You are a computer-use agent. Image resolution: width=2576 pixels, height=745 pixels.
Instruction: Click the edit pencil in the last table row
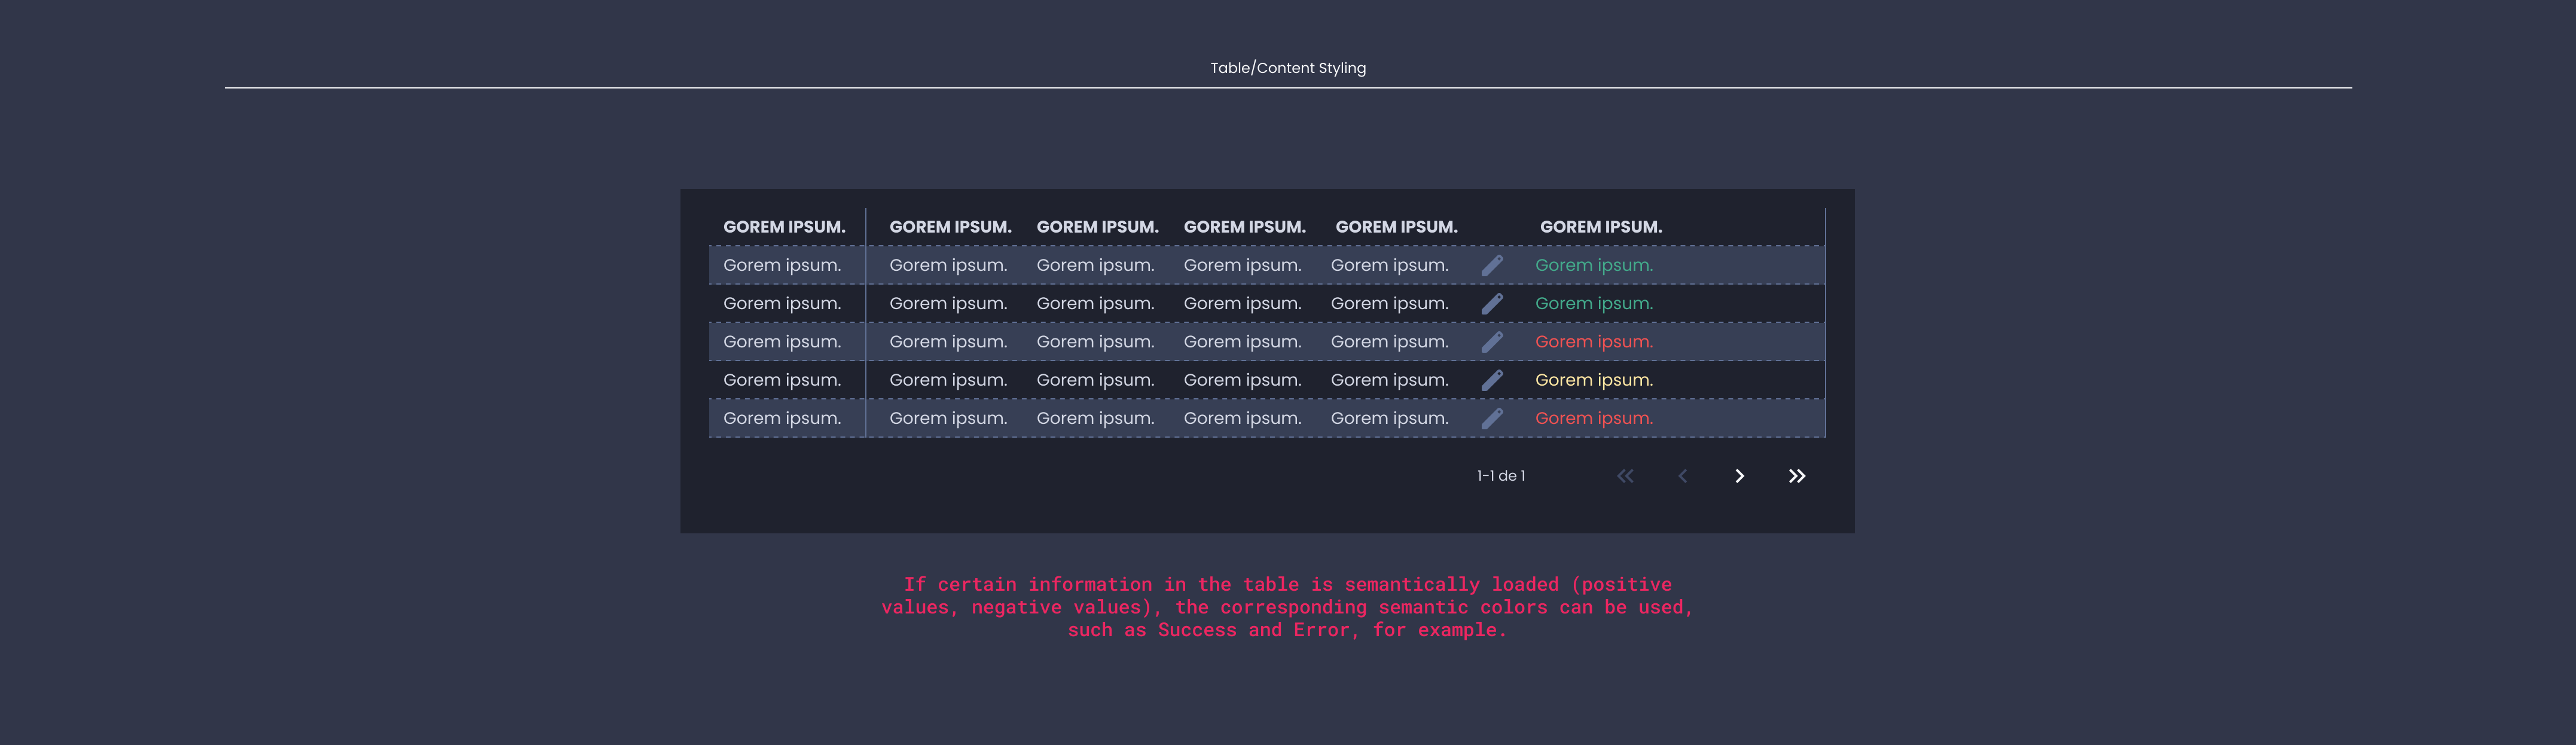[1492, 418]
